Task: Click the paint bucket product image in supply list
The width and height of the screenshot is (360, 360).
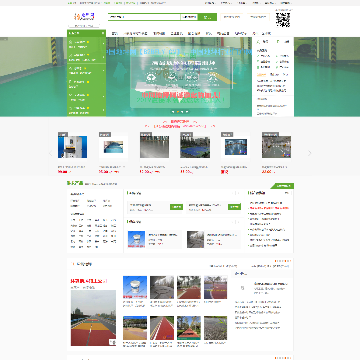Action: tap(136, 239)
